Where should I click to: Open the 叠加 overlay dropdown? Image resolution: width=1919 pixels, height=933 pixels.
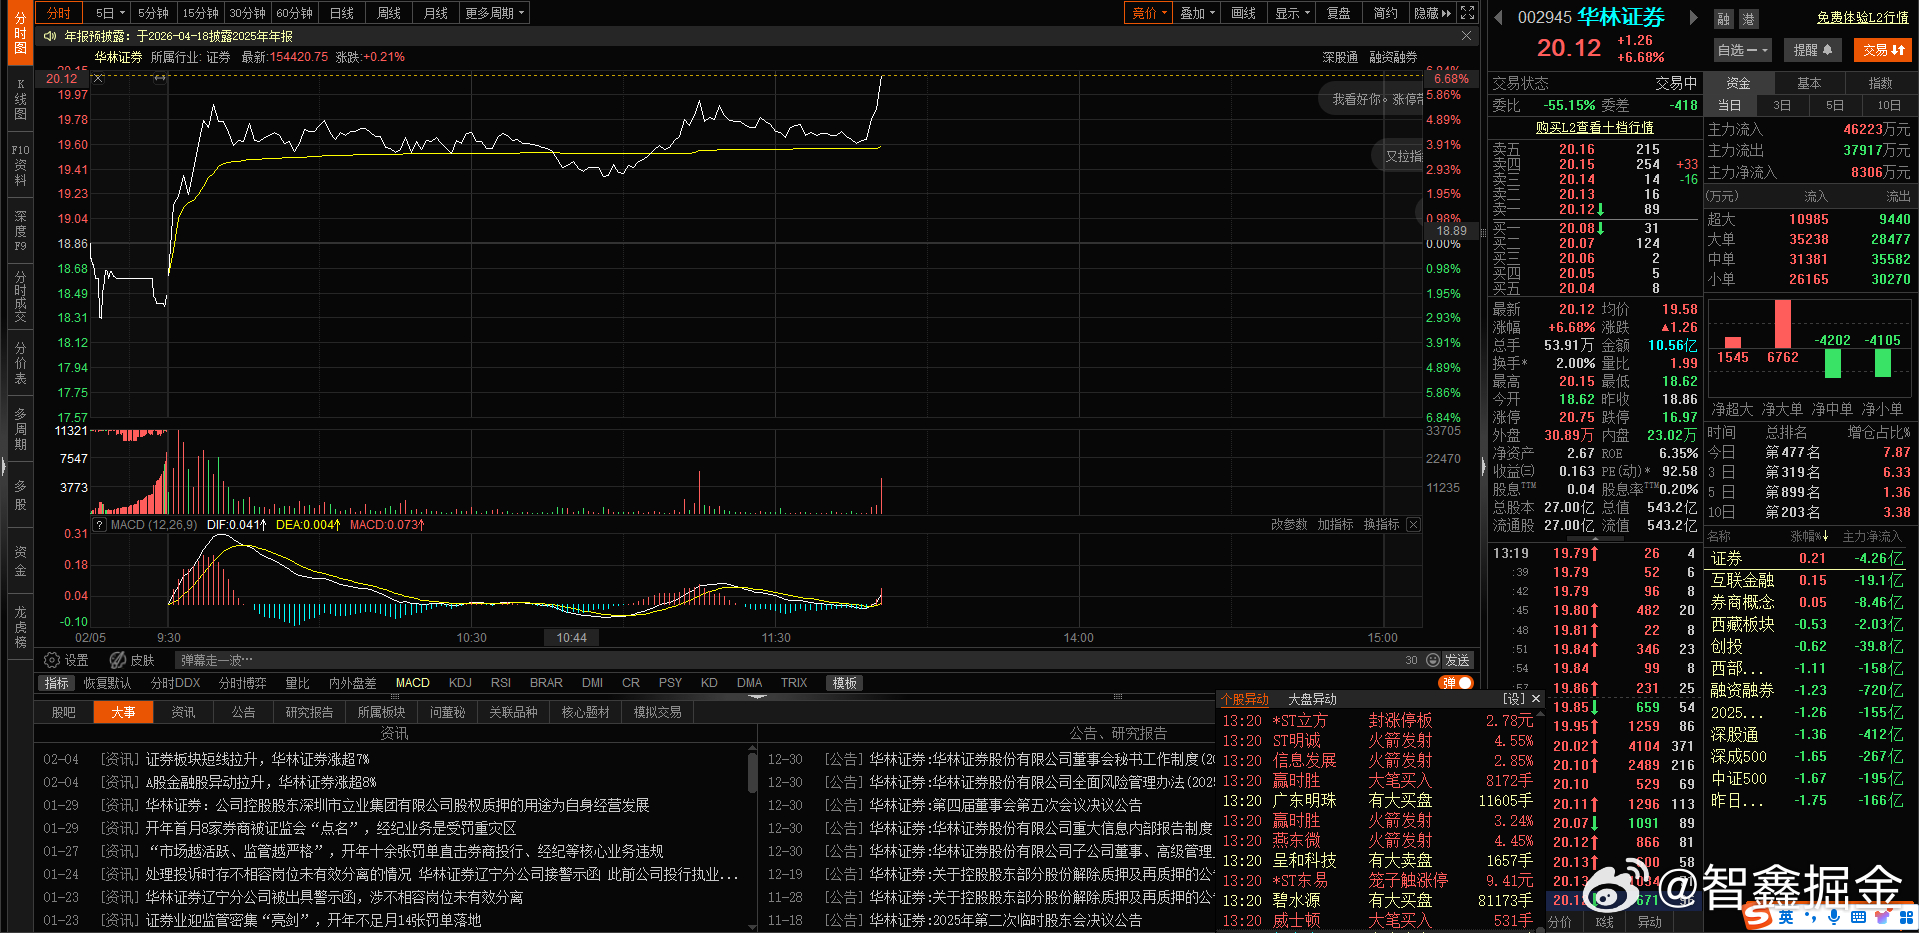coord(1197,13)
